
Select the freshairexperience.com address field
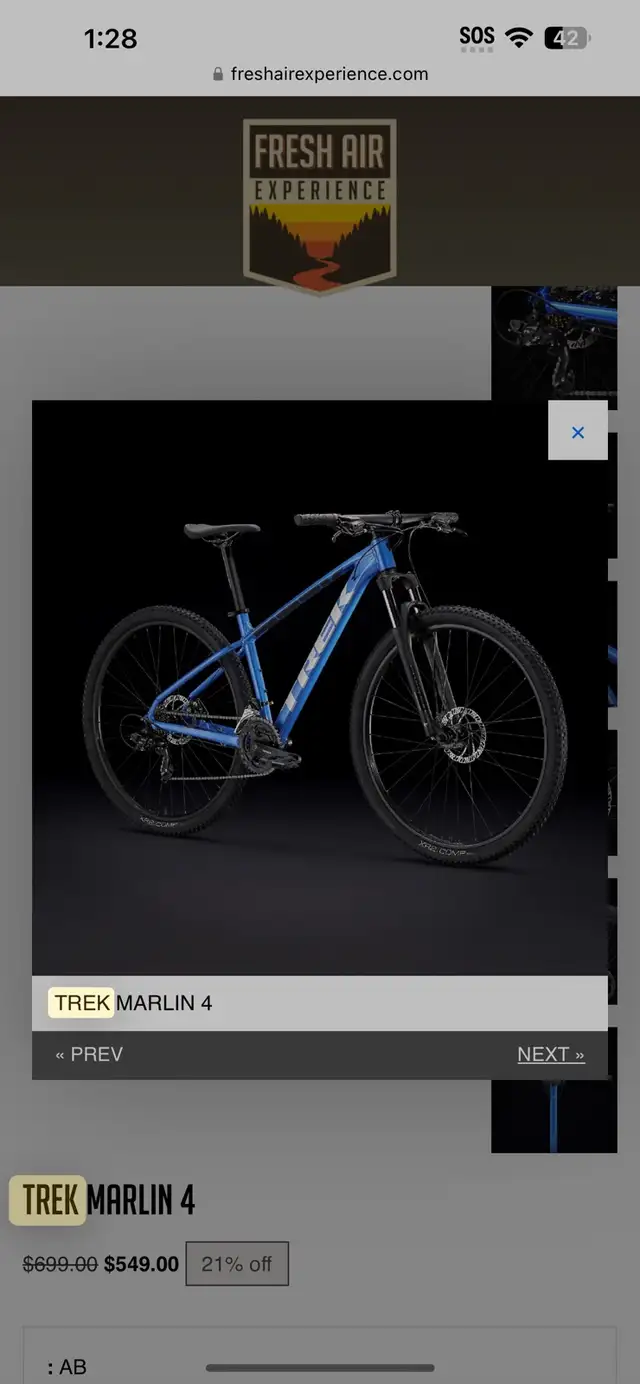[x=320, y=74]
